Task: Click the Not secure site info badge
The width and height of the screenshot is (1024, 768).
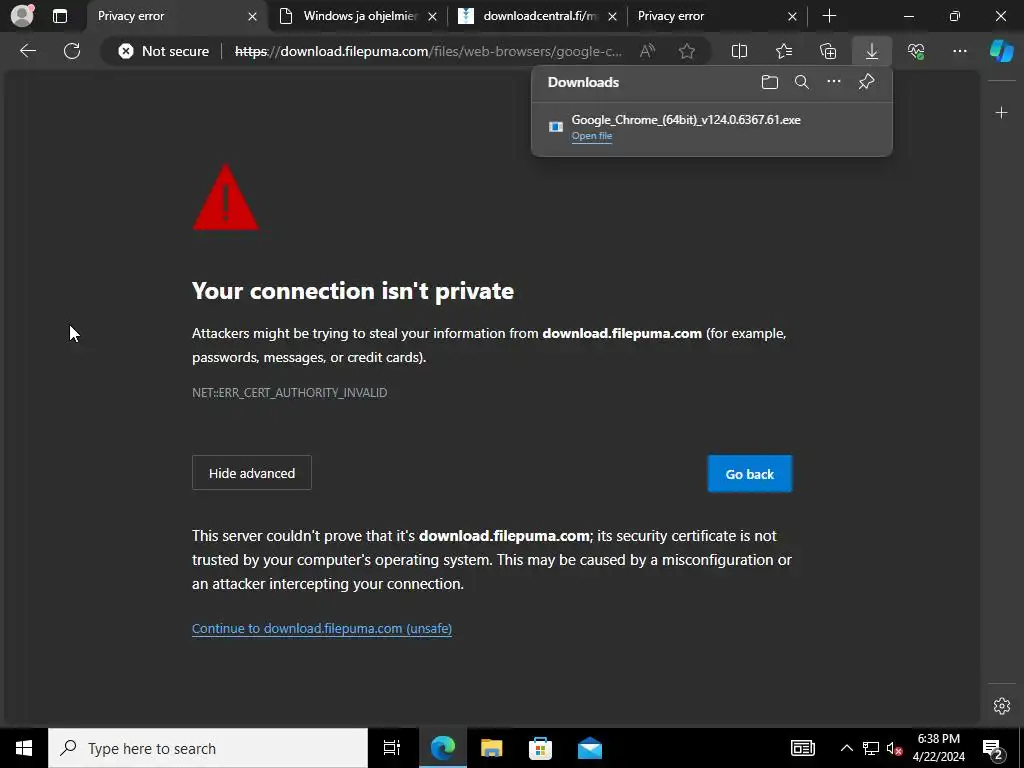Action: (163, 51)
